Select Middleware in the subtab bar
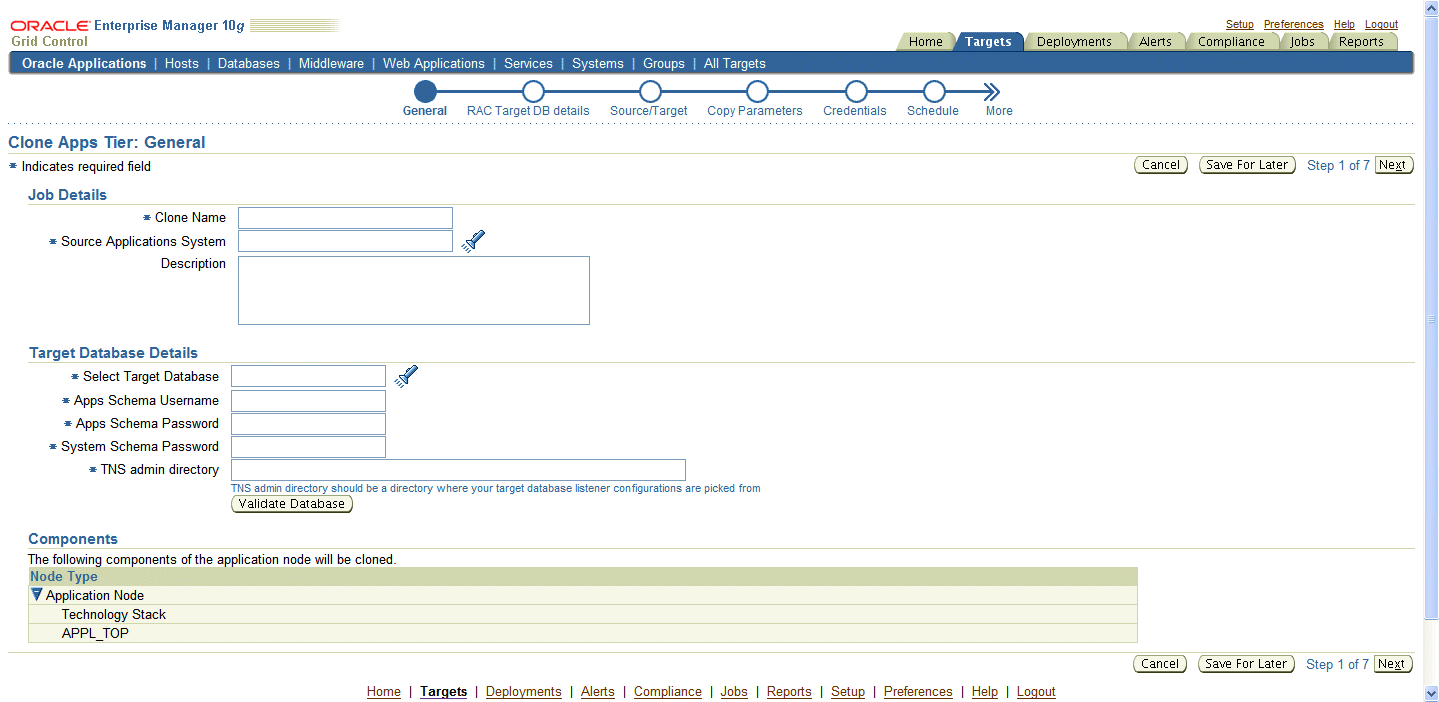1439x702 pixels. coord(331,63)
